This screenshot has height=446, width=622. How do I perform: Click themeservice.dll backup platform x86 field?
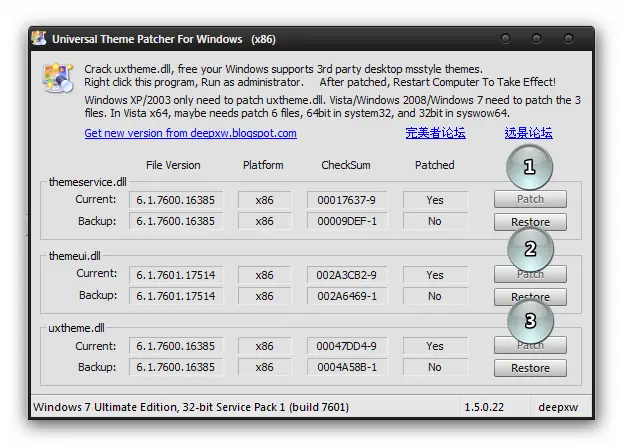pyautogui.click(x=264, y=221)
